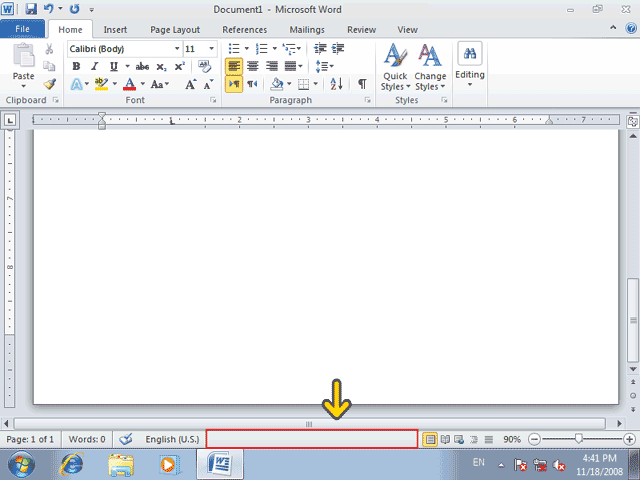Image resolution: width=640 pixels, height=480 pixels.
Task: Open the Change Styles button
Action: 430,67
